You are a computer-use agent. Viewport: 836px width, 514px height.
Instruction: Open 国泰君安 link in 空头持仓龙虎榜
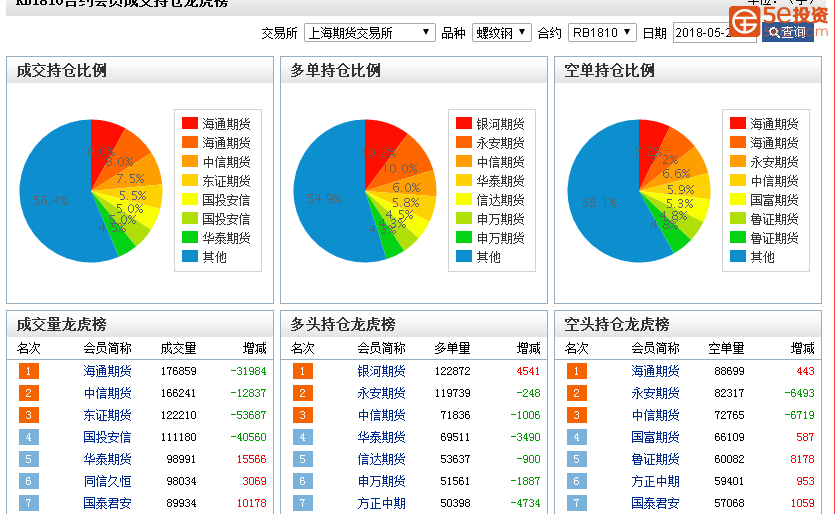point(655,503)
